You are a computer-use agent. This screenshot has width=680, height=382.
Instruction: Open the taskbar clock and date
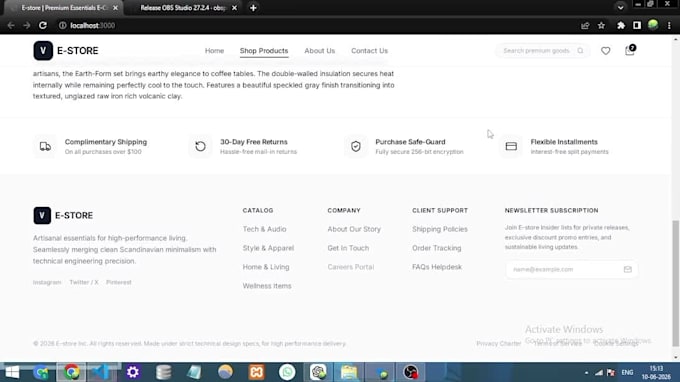656,373
